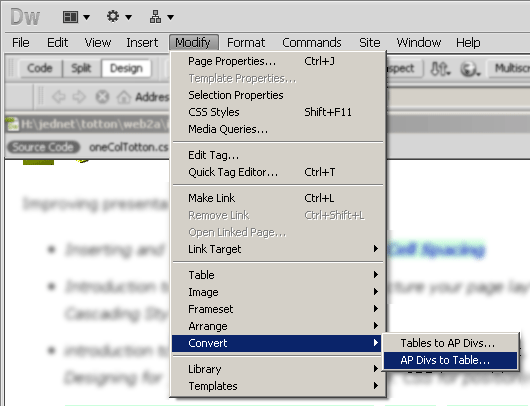This screenshot has height=406, width=530.
Task: Open the Site management icon
Action: pyautogui.click(x=155, y=17)
